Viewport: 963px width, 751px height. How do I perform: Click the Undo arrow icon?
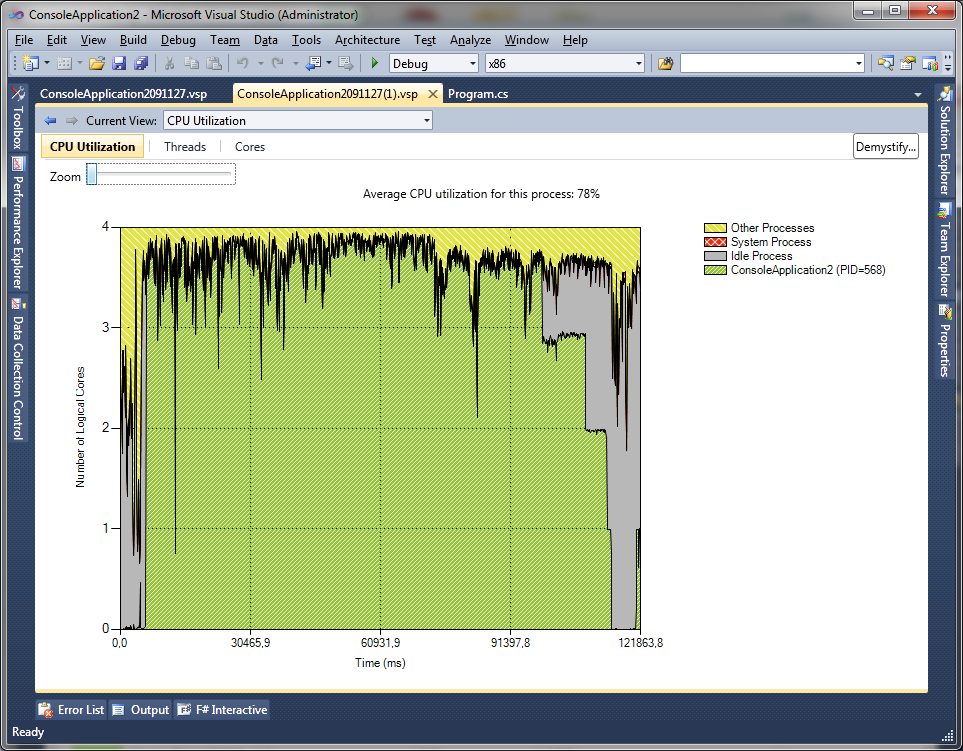243,63
